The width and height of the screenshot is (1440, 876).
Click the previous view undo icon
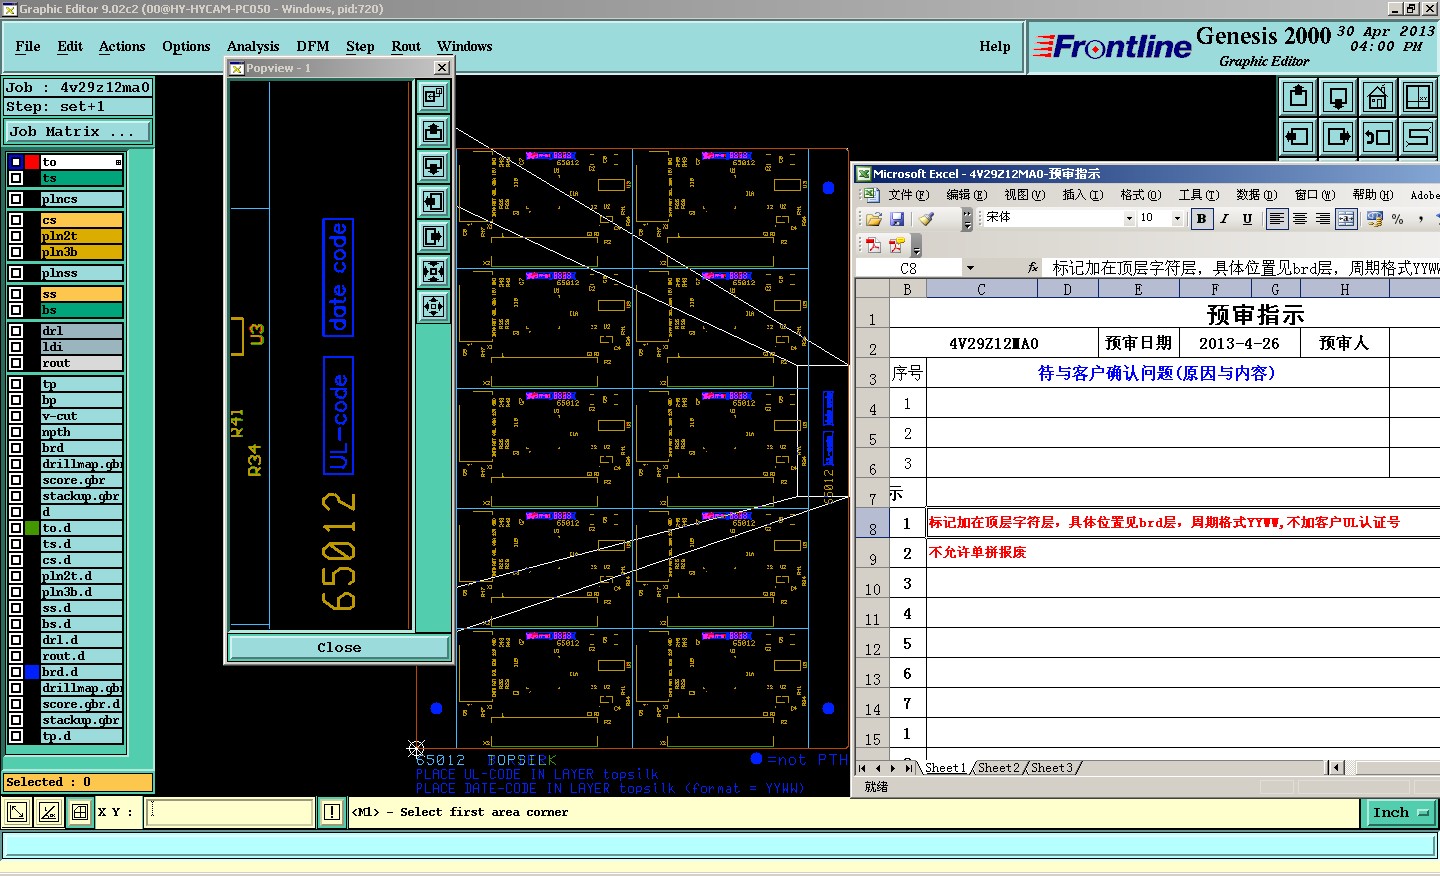[x=1378, y=136]
